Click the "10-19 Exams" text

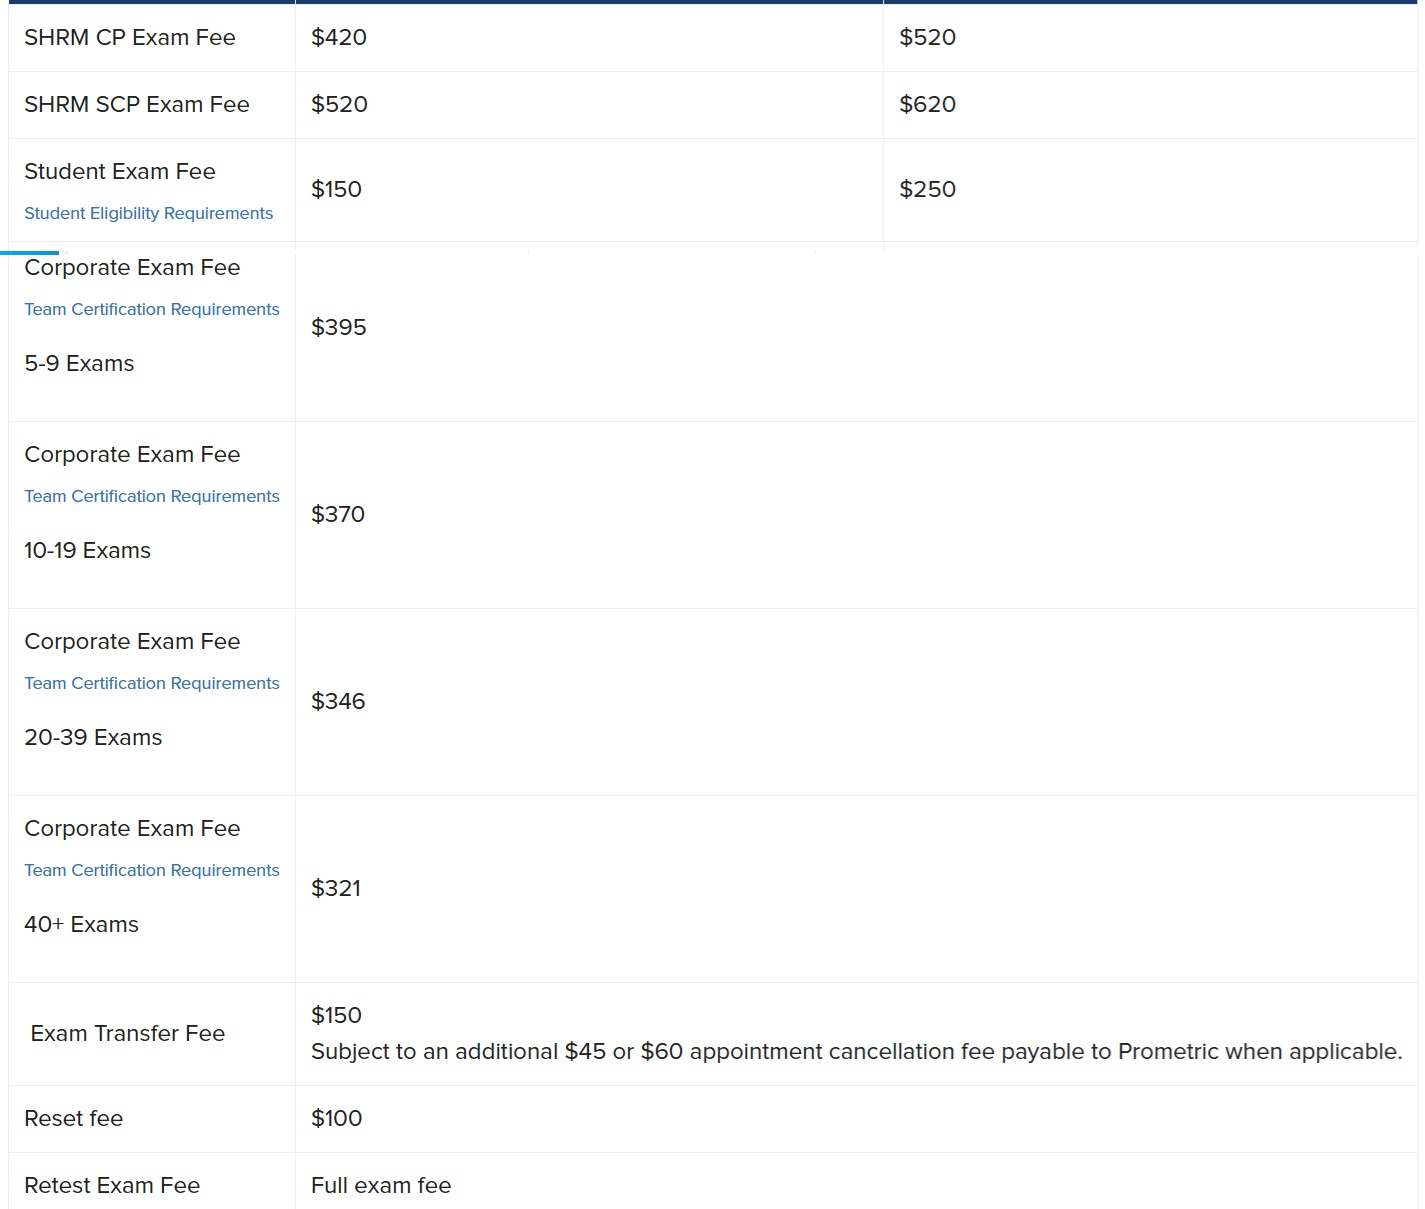tap(87, 550)
